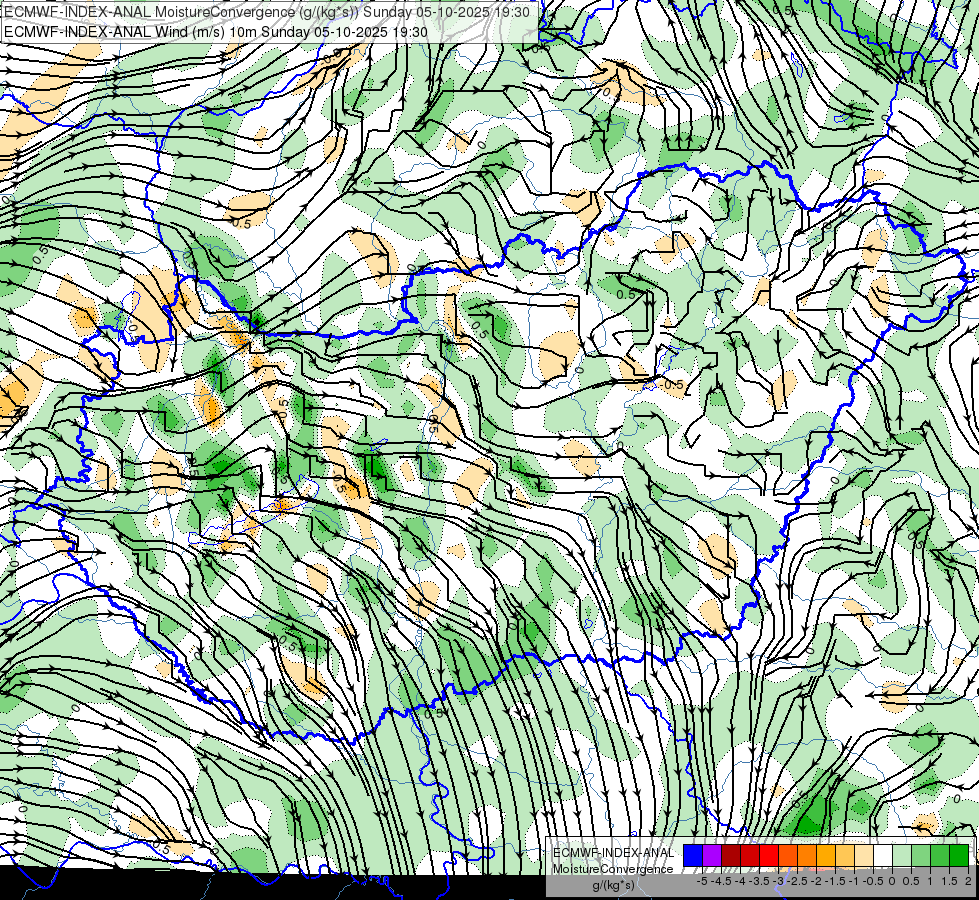Click legend swatch between -2 and -1.5
This screenshot has height=900, width=979.
(x=826, y=856)
